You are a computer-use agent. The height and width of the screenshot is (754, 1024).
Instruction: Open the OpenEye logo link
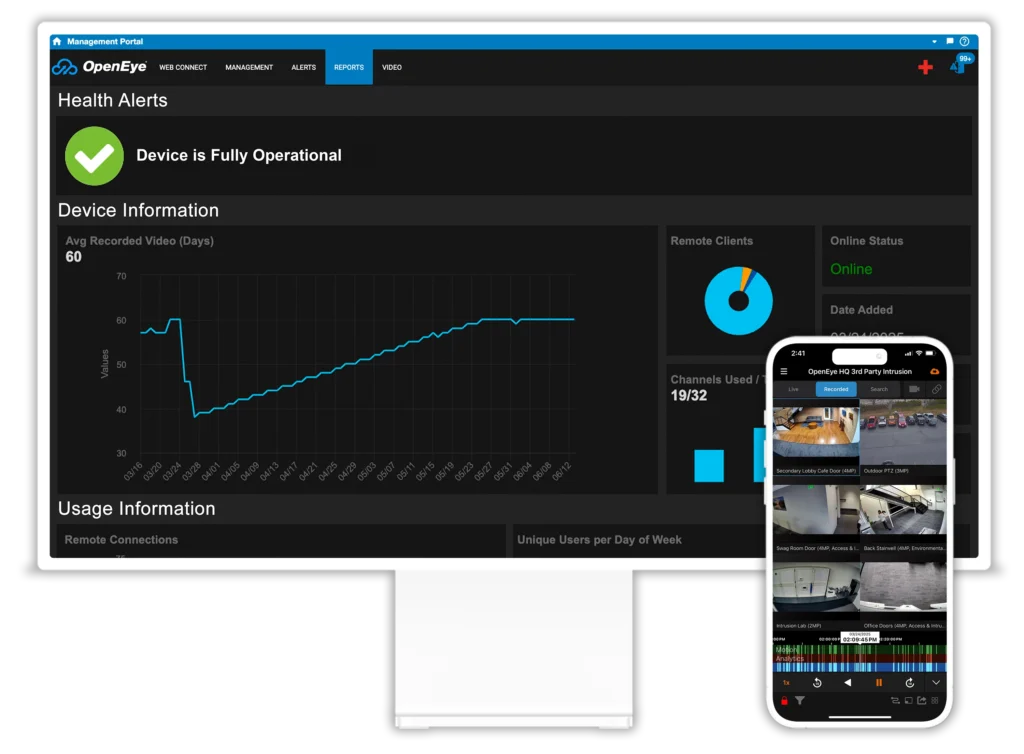coord(99,67)
